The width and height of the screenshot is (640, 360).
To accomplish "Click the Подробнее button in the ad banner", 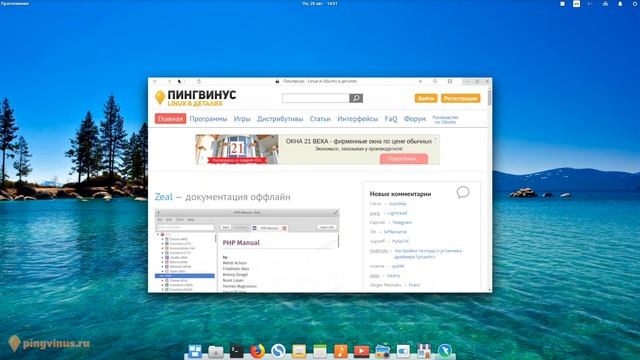I will click(404, 158).
